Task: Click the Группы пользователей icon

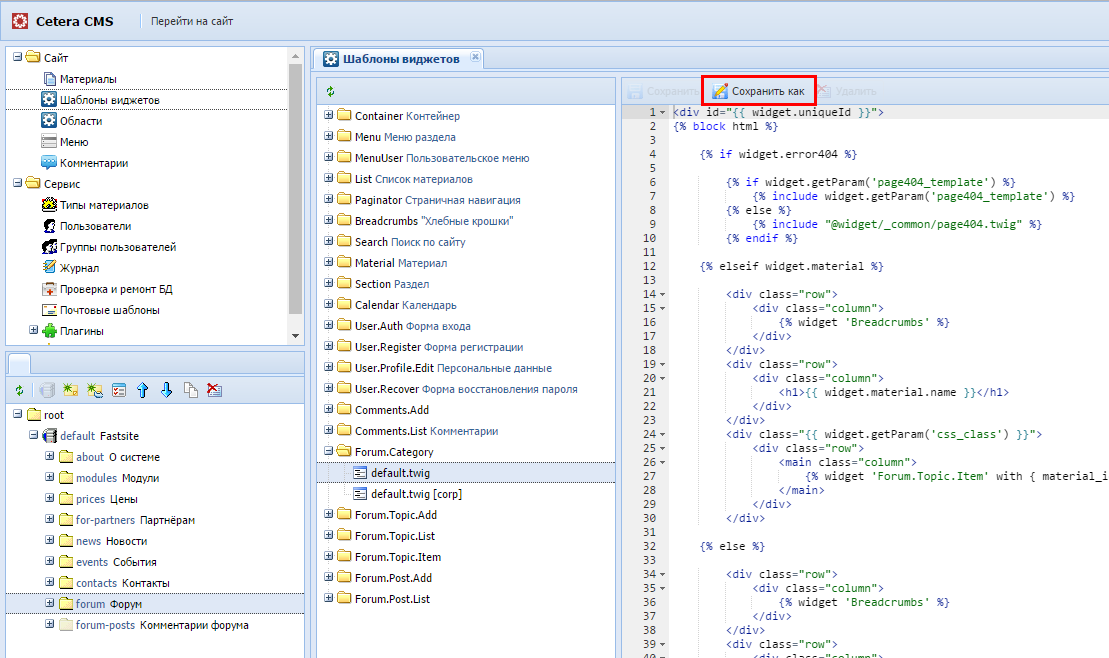Action: click(x=49, y=247)
